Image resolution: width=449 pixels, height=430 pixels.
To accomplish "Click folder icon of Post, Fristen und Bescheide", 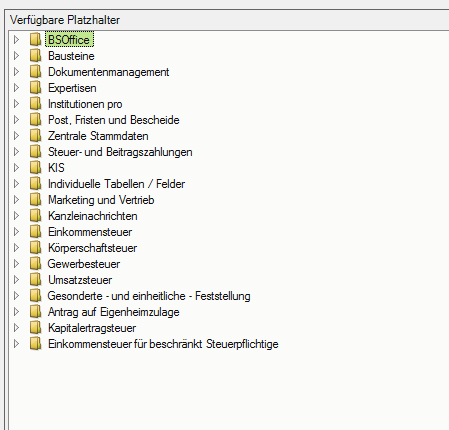I will click(x=35, y=120).
